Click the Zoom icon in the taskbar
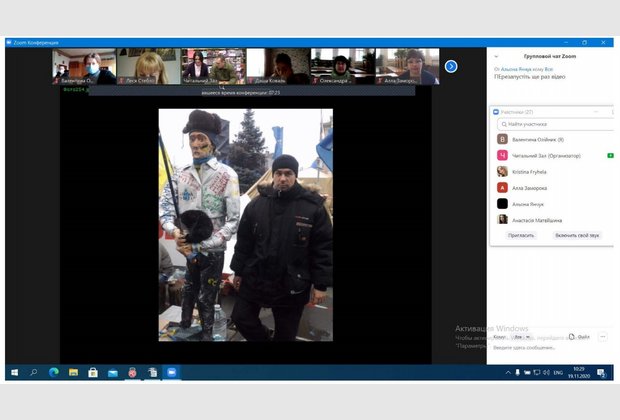 [171, 372]
